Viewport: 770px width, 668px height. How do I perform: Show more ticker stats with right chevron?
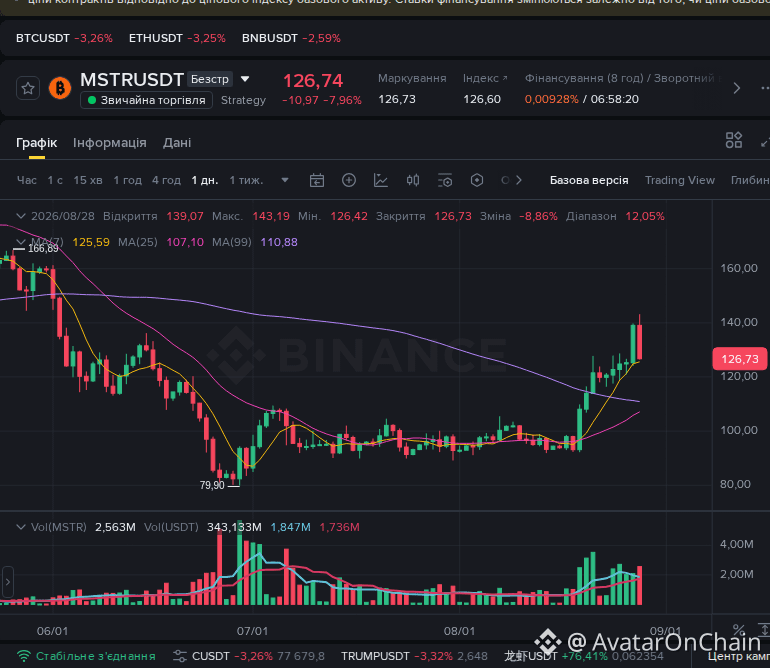(x=737, y=88)
